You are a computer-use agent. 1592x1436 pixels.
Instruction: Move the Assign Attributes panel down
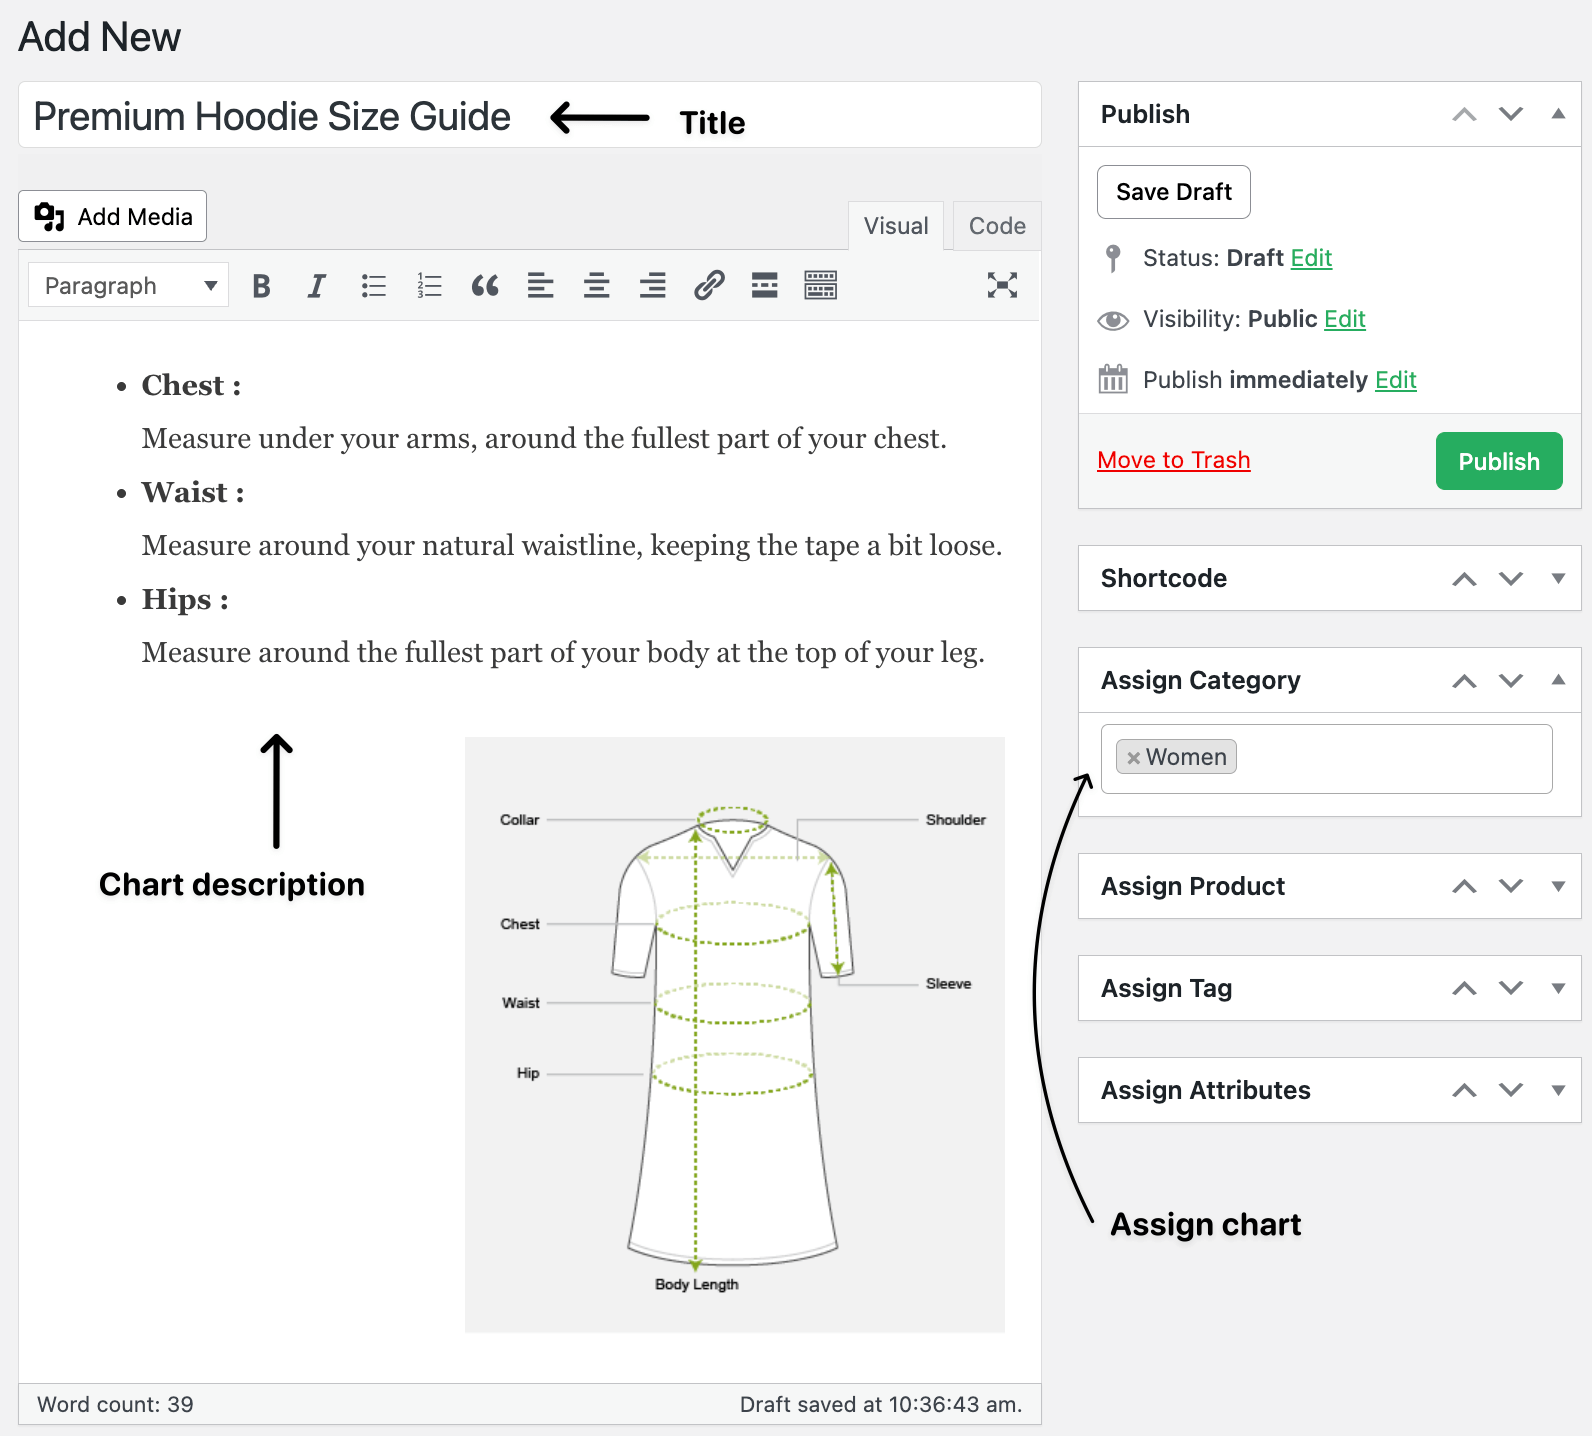(x=1511, y=1090)
